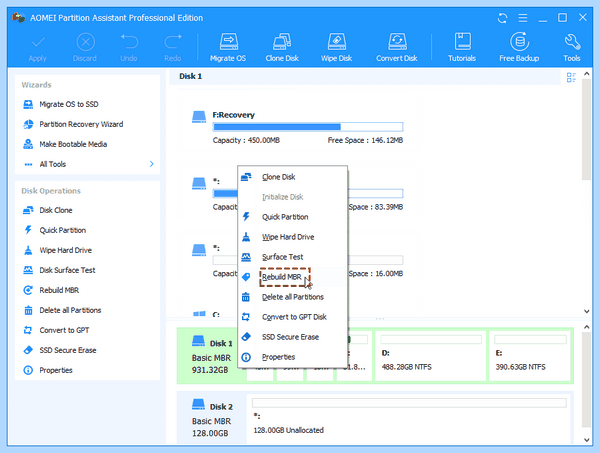600x453 pixels.
Task: Click Delete all Partitions in sidebar
Action: point(62,310)
